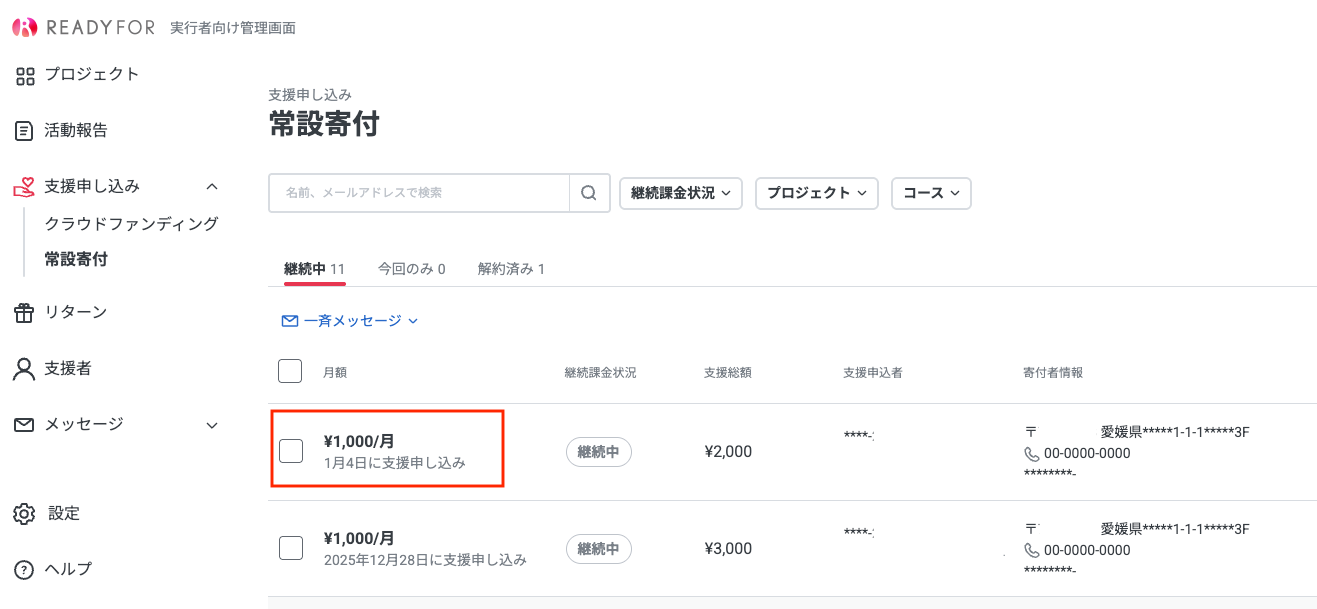This screenshot has width=1317, height=609.
Task: Open the プロジェクト sidebar menu item
Action: click(92, 75)
